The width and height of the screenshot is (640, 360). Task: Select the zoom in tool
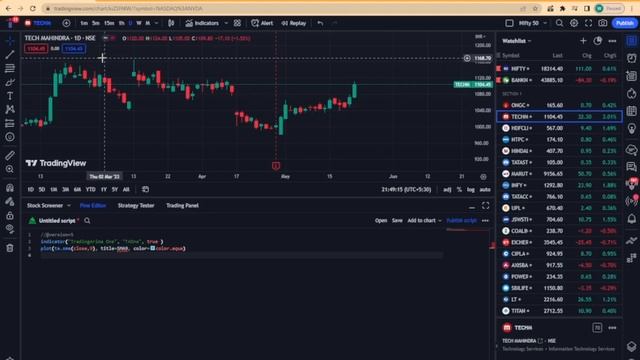pyautogui.click(x=10, y=169)
